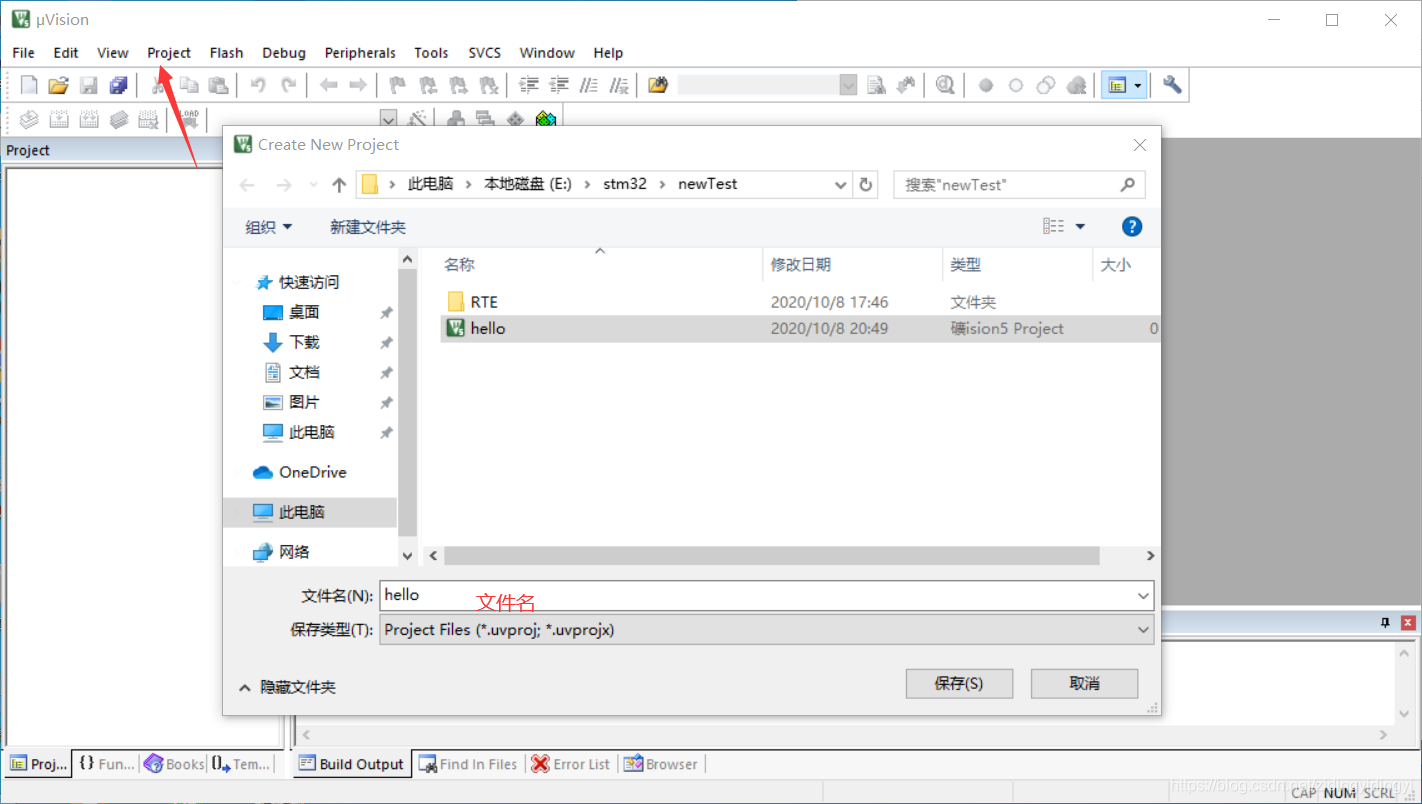This screenshot has width=1422, height=804.
Task: Collapse folders with 隐藏文件夹
Action: [287, 688]
